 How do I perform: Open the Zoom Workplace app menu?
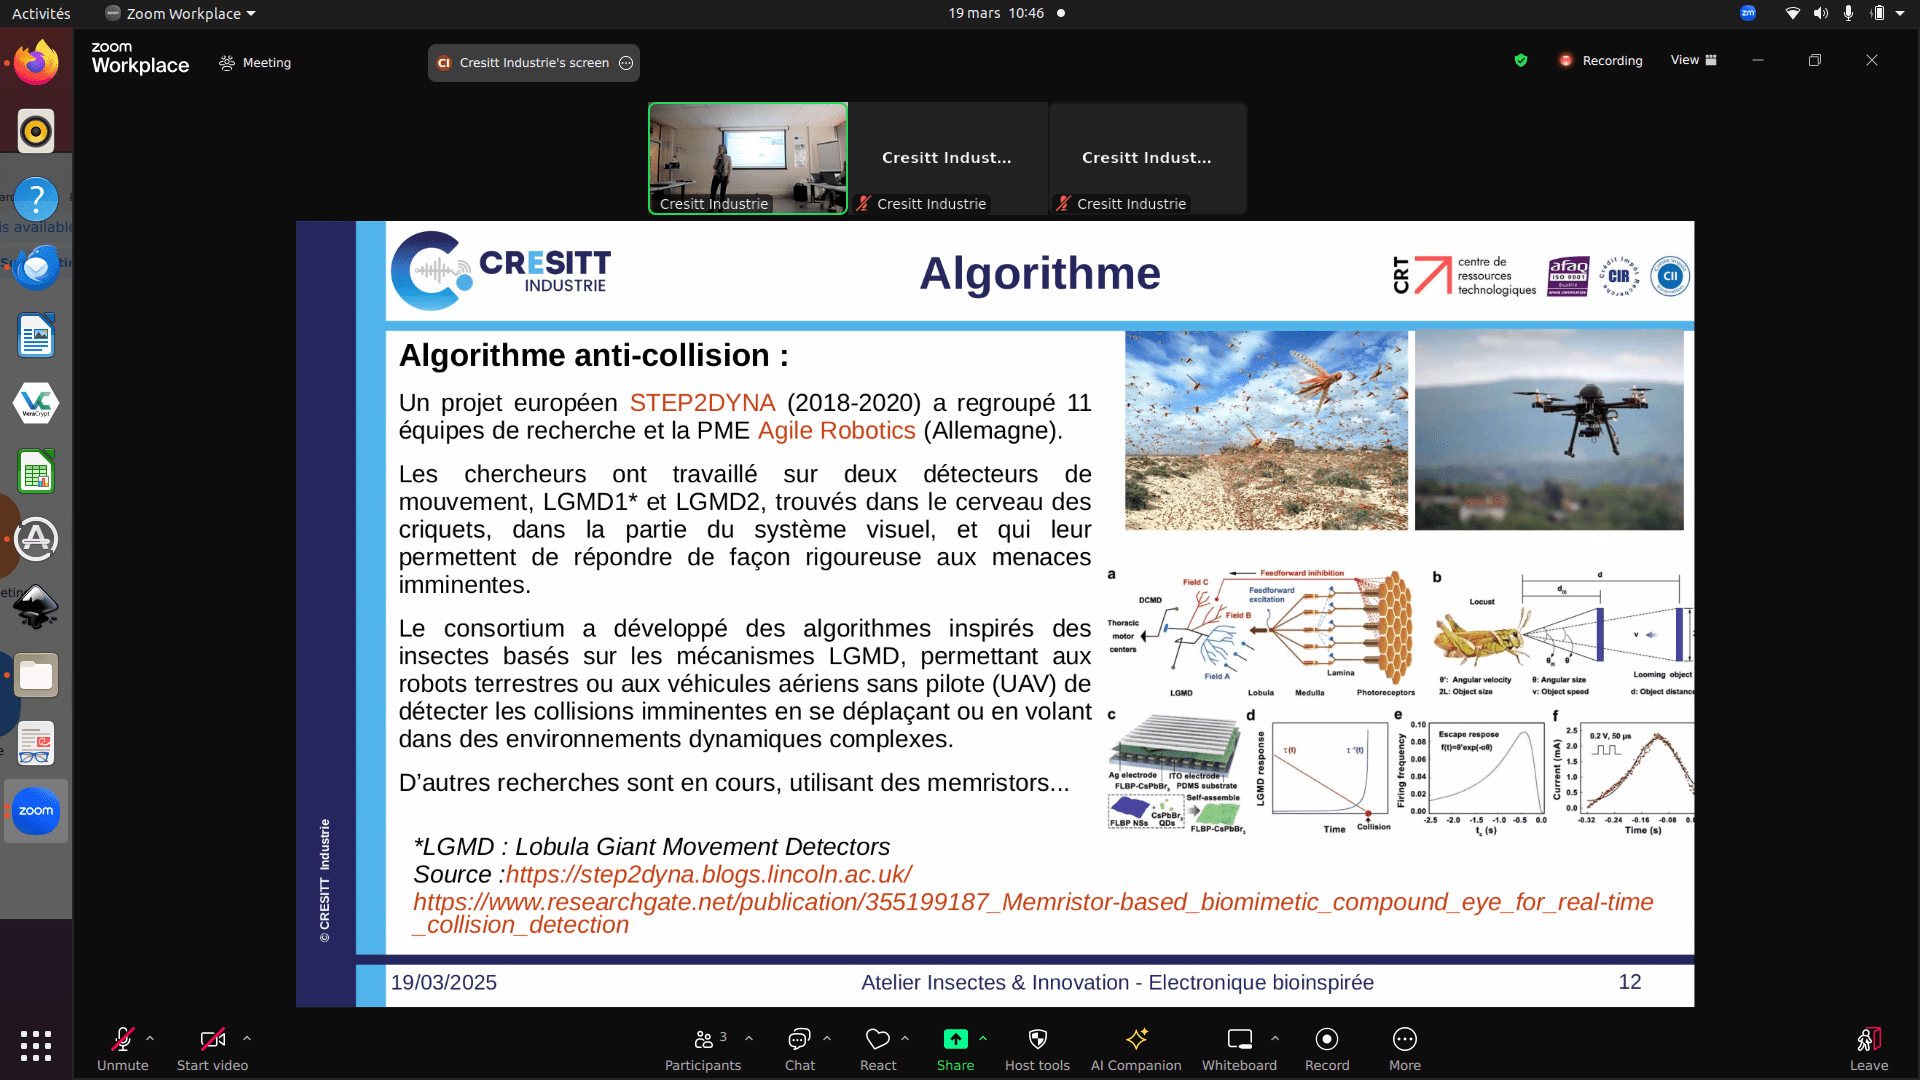(x=181, y=13)
